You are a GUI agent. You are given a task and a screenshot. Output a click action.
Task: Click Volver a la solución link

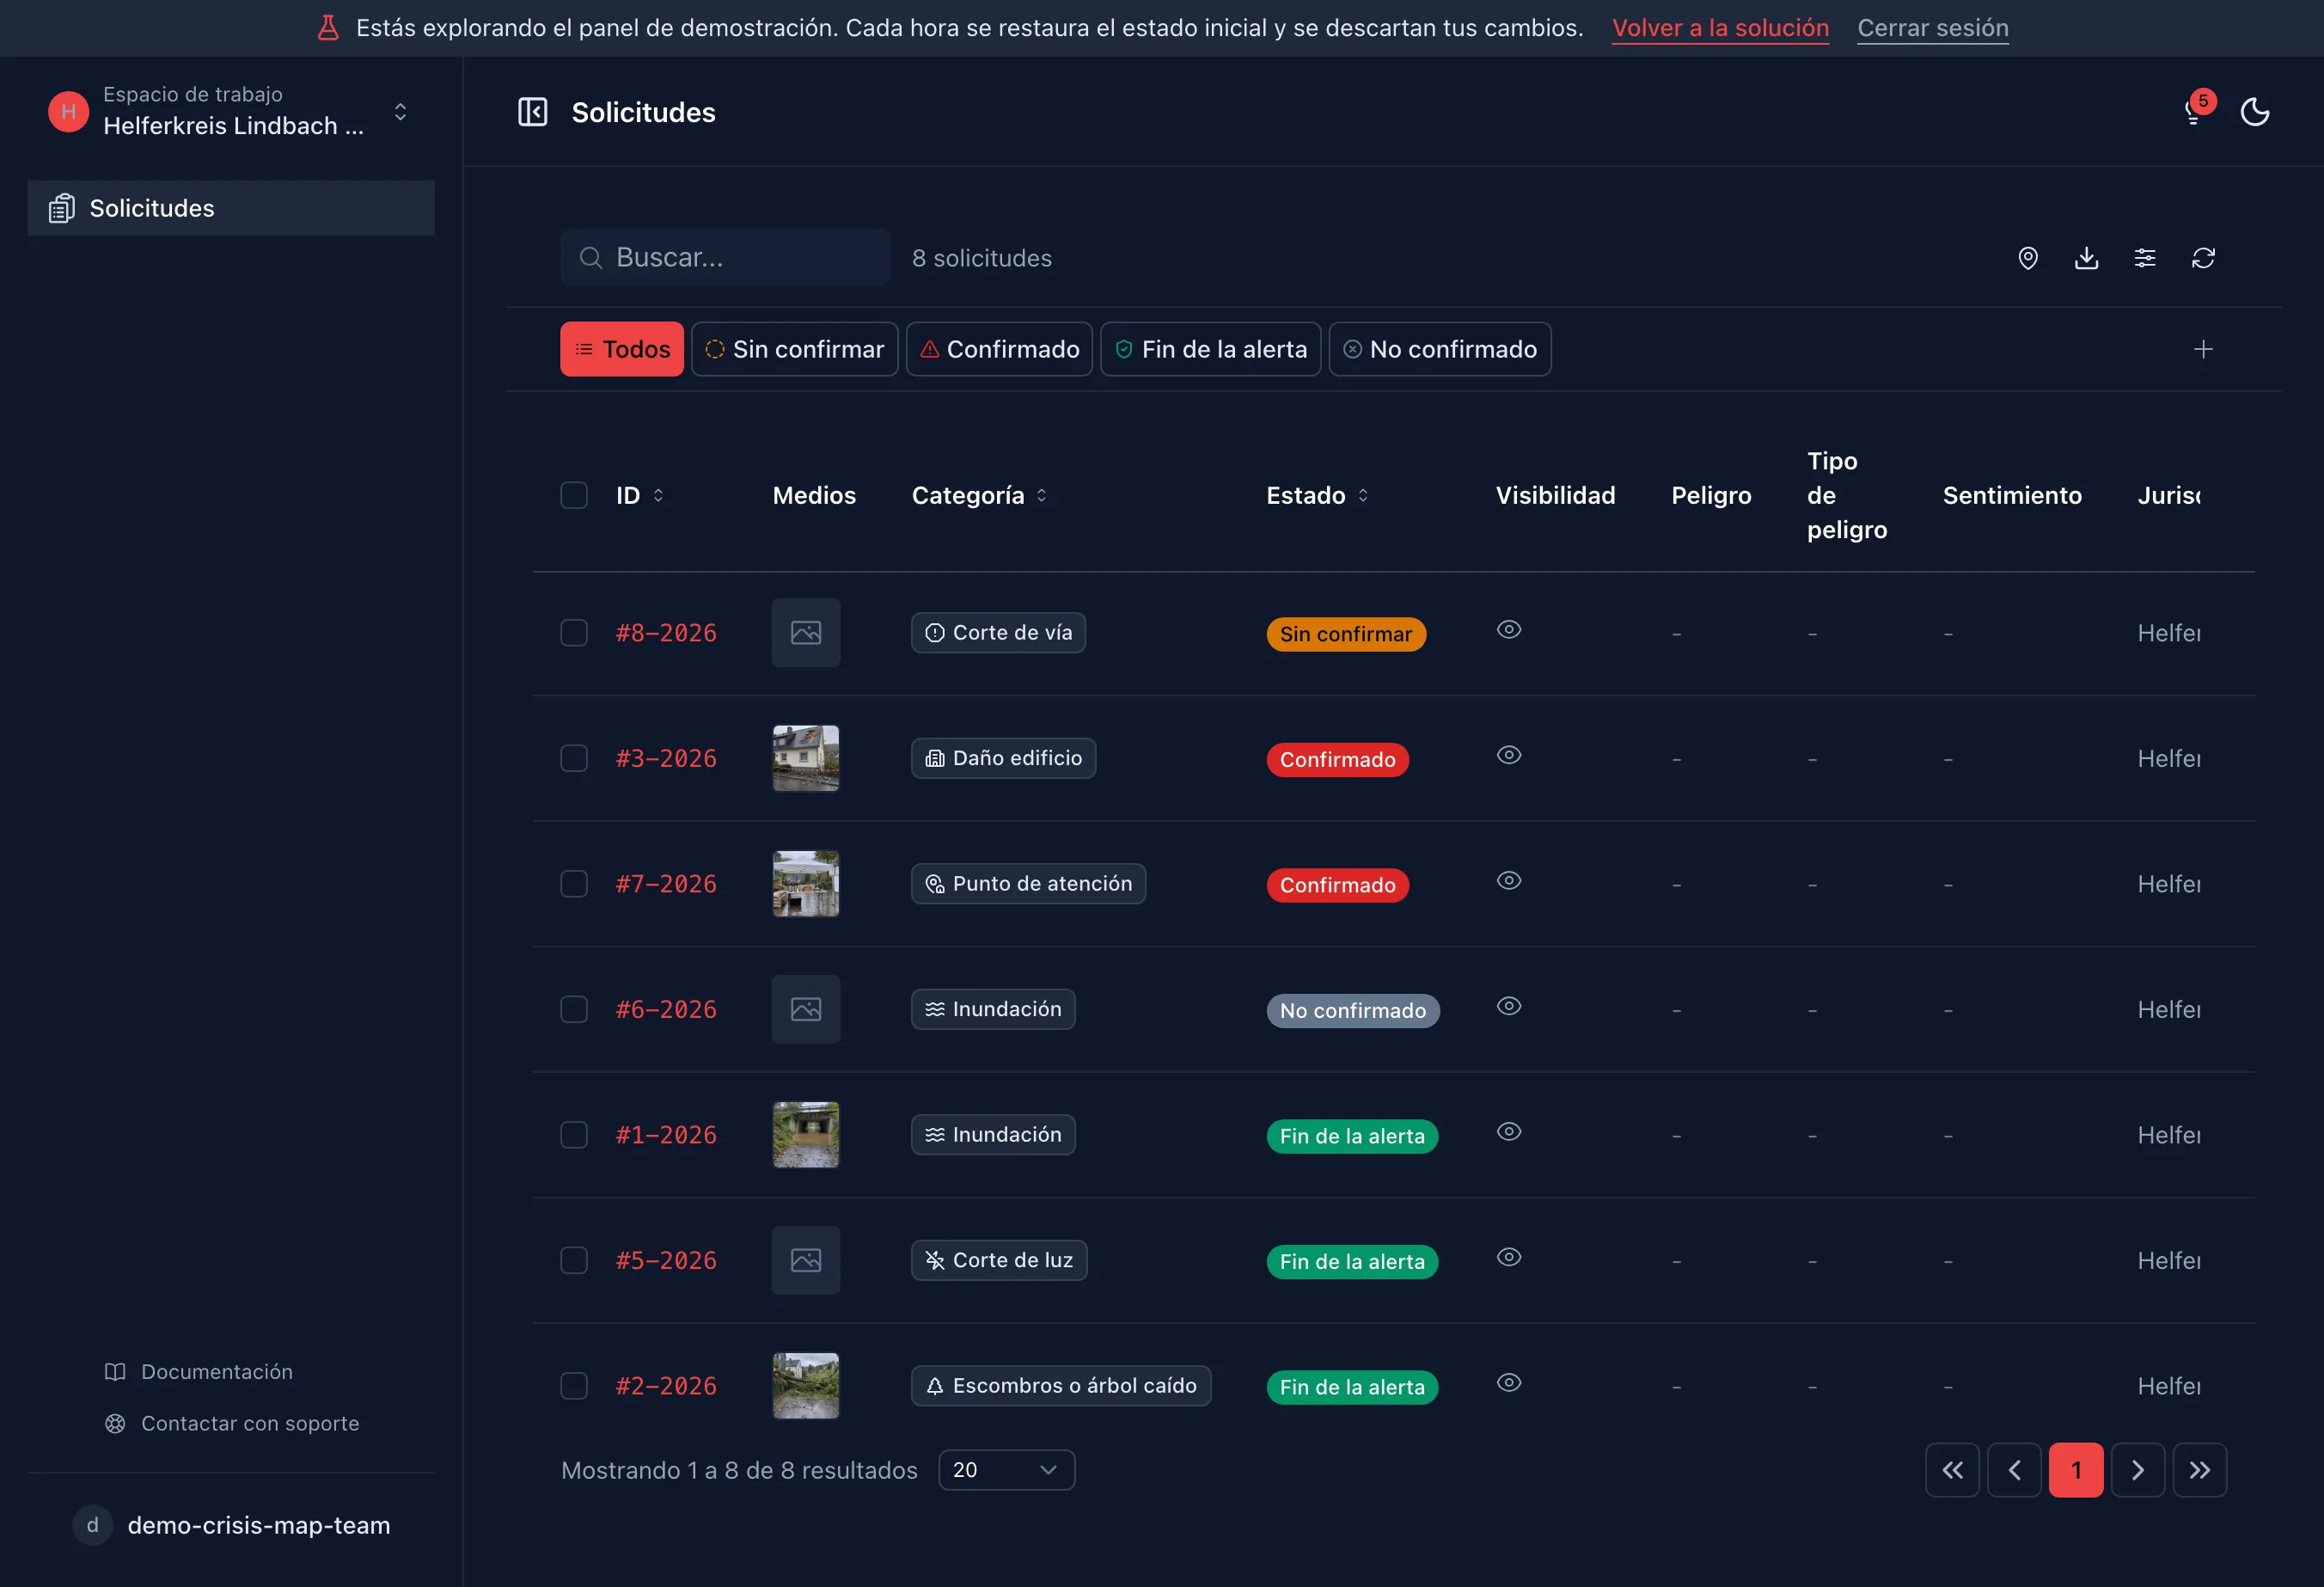(1721, 28)
